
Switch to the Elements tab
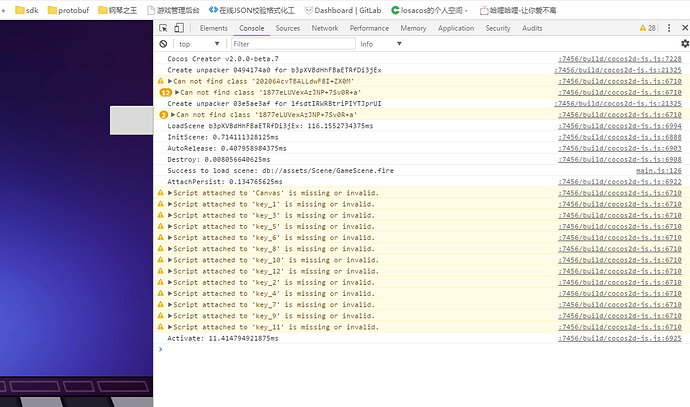tap(213, 28)
